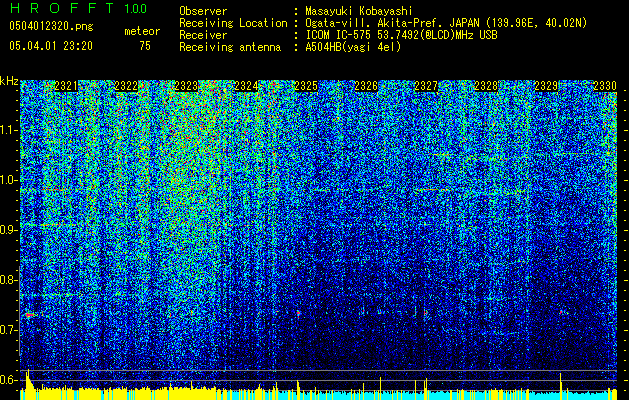629x400 pixels.
Task: Click the 2323 time marker
Action: 186,86
